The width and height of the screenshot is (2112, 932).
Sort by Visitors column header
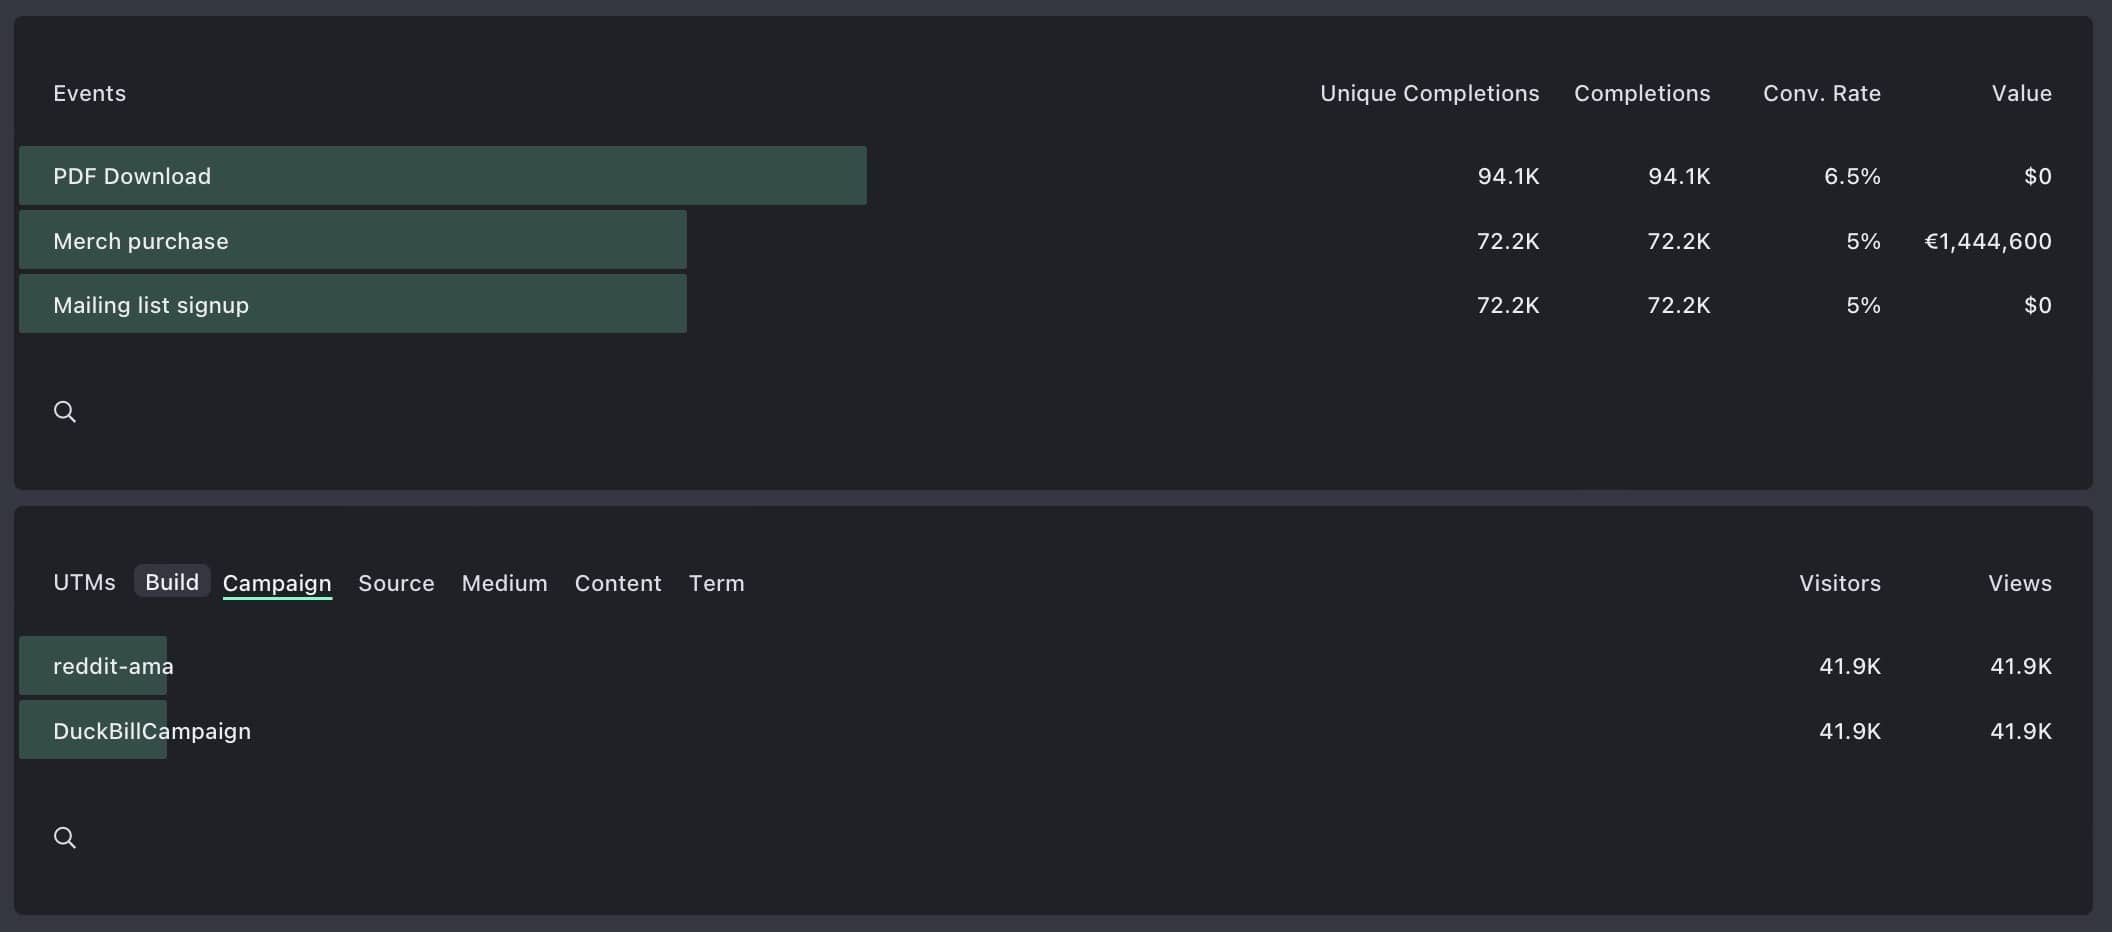[x=1839, y=583]
